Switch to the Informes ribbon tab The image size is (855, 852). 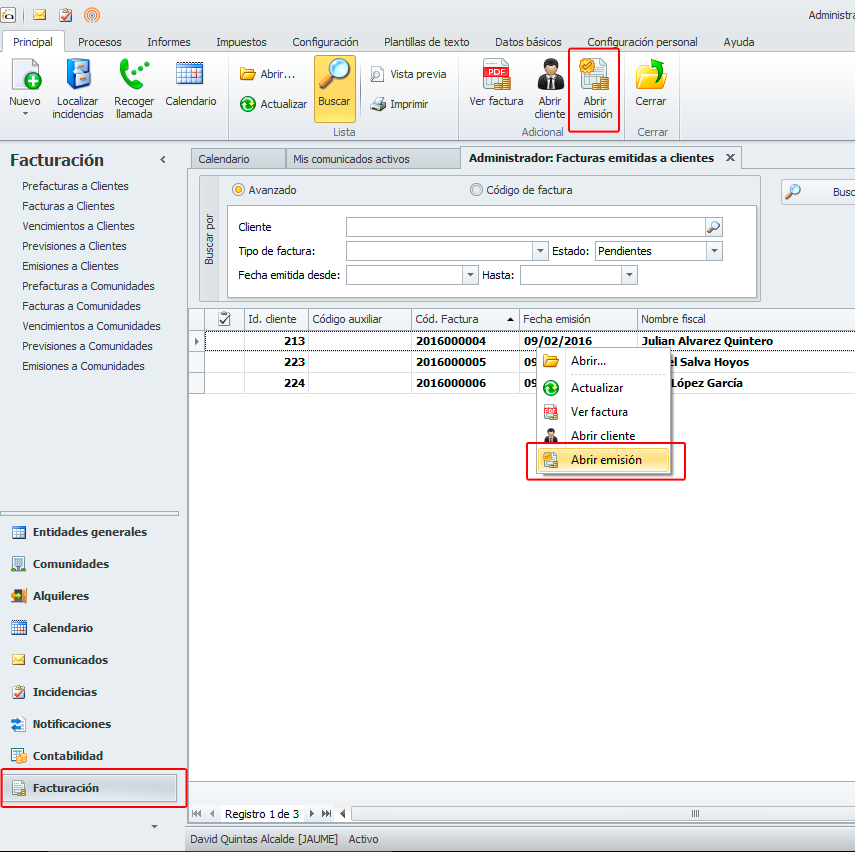(x=169, y=42)
